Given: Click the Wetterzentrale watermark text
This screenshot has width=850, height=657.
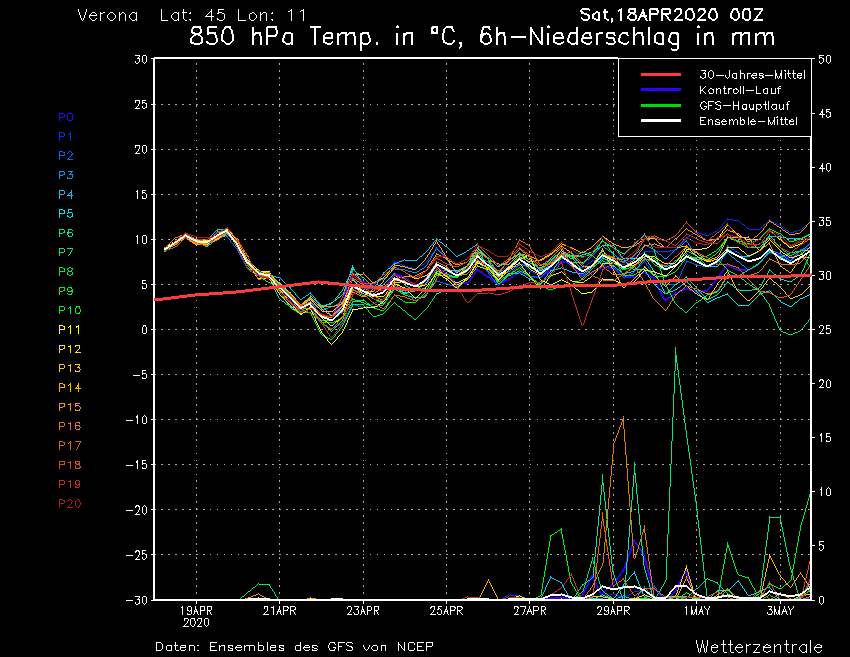Looking at the screenshot, I should [x=758, y=646].
